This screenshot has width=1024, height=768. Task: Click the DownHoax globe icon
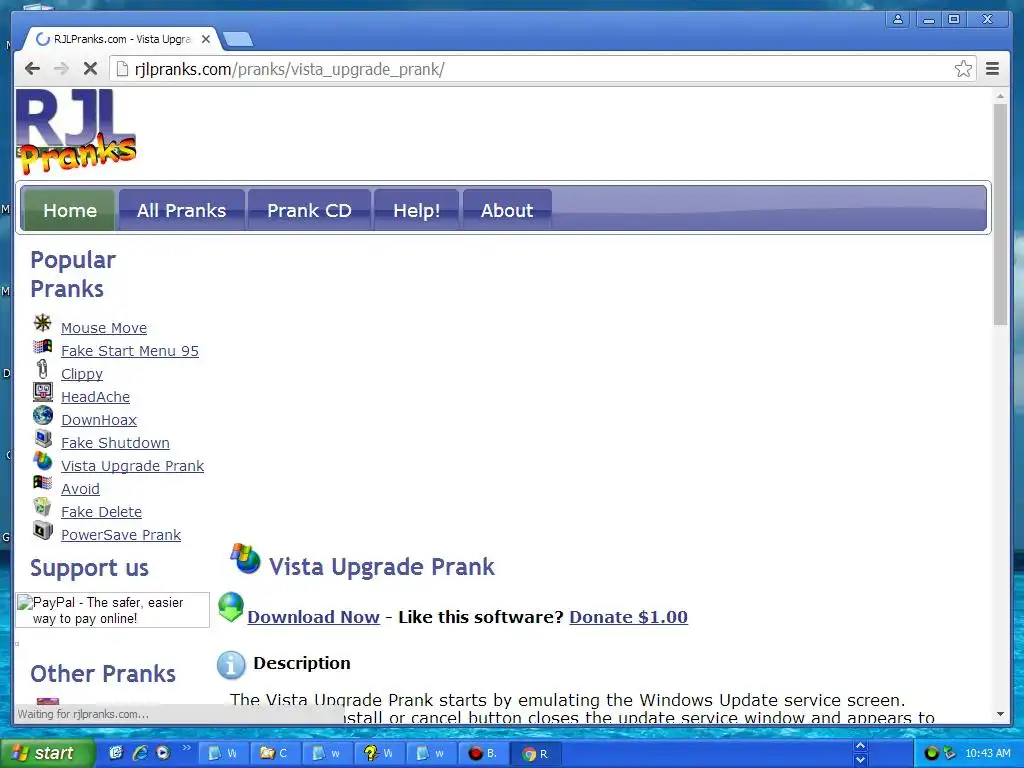[x=42, y=415]
